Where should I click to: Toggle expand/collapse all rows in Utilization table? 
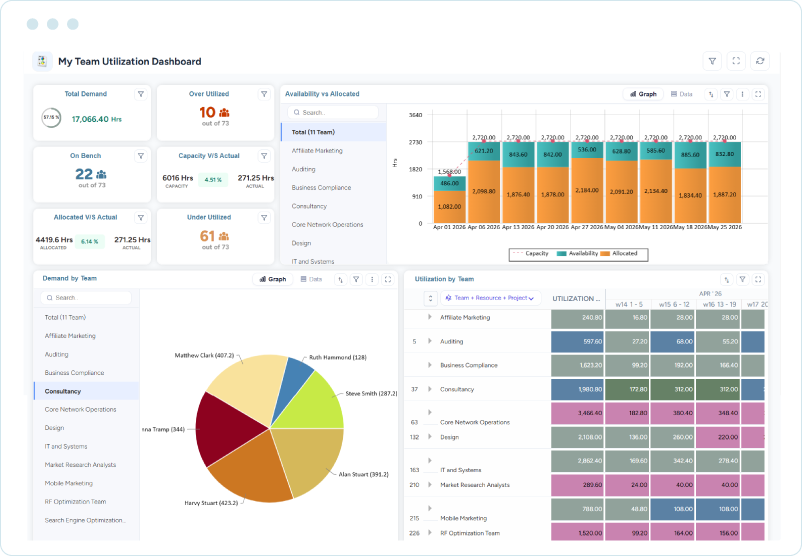tap(430, 298)
